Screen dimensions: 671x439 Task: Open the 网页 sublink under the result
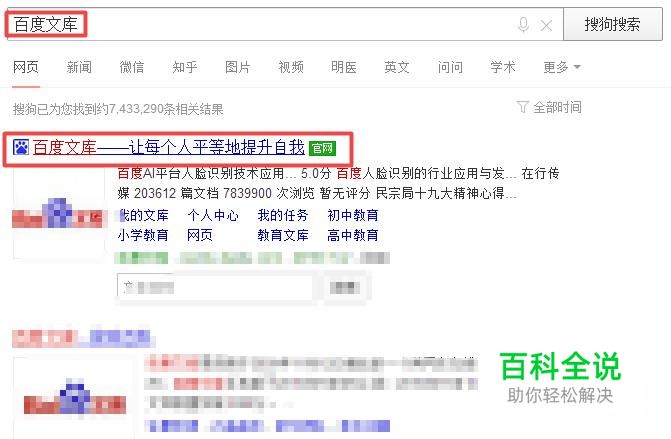200,235
